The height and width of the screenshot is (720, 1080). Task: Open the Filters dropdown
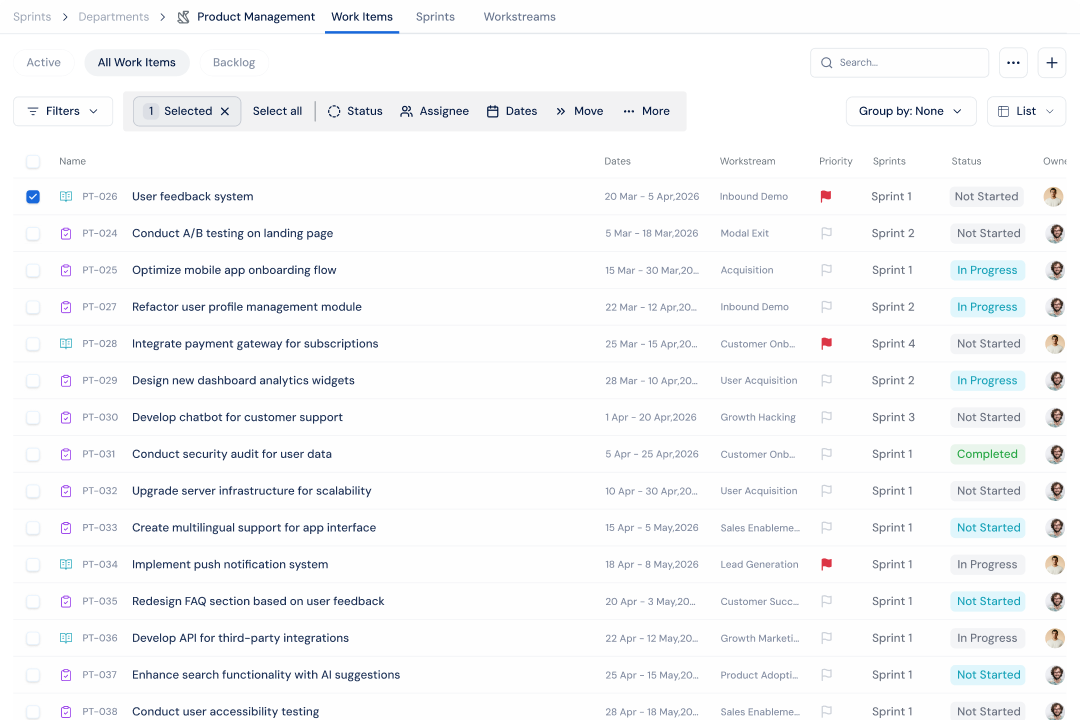pos(63,111)
